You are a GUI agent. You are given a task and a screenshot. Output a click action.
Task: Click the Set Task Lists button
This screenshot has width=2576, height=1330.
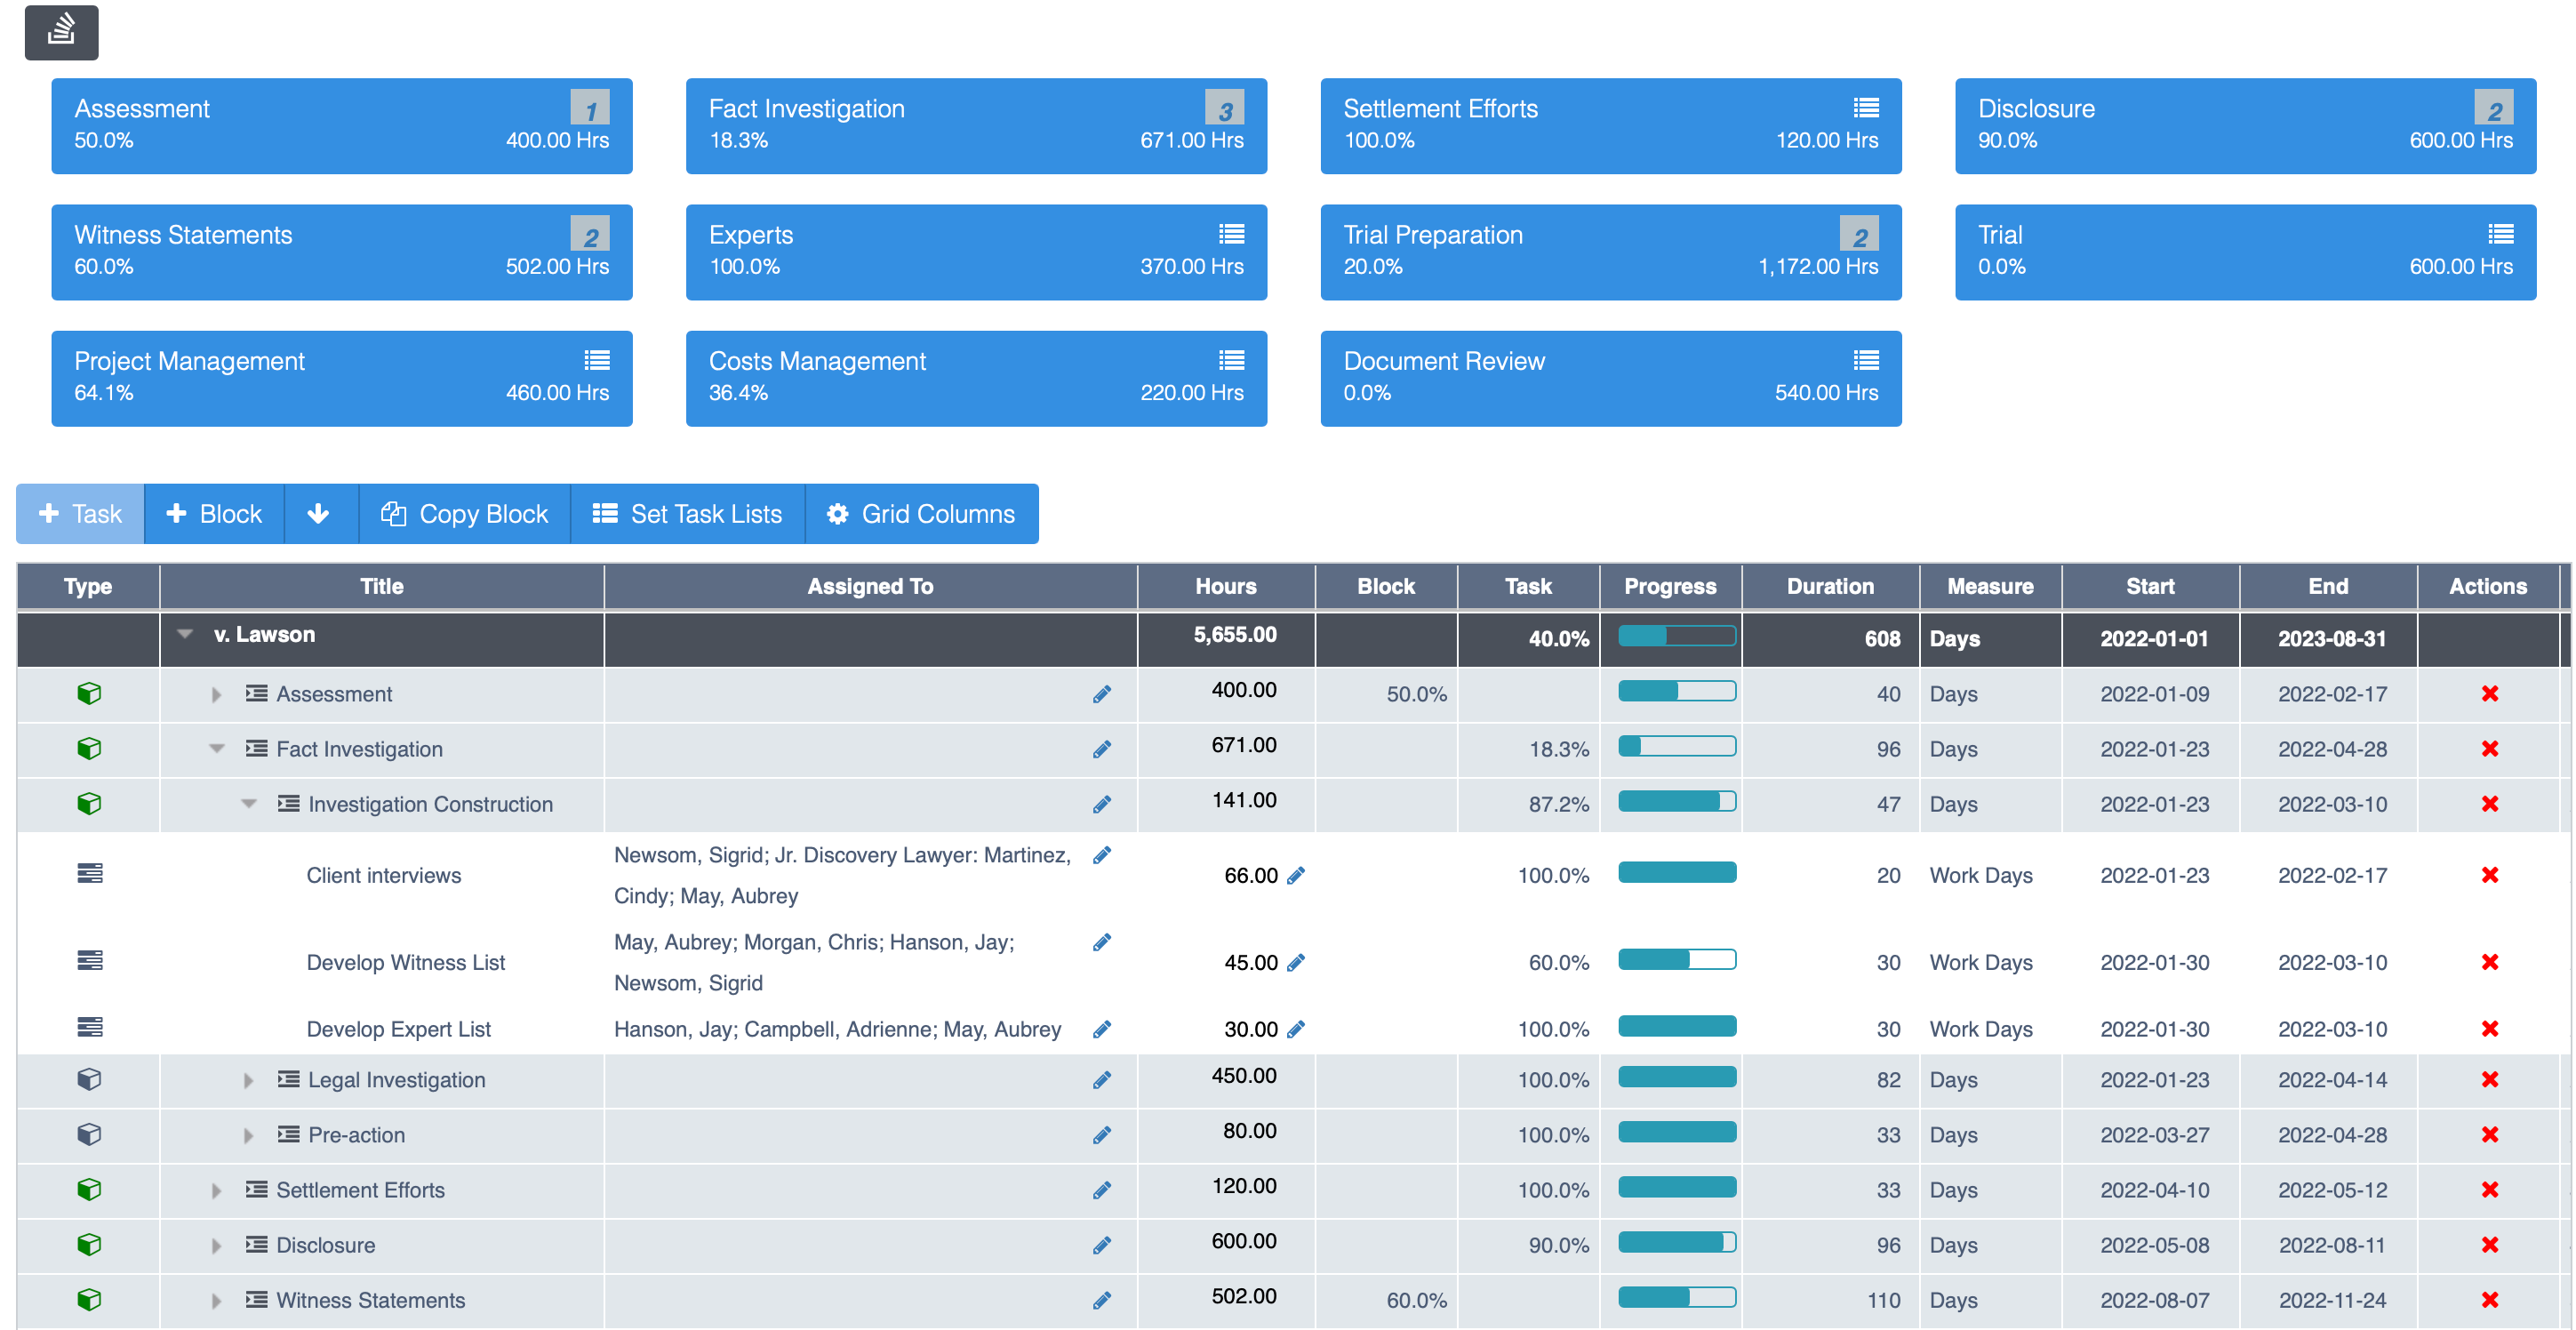pyautogui.click(x=687, y=514)
